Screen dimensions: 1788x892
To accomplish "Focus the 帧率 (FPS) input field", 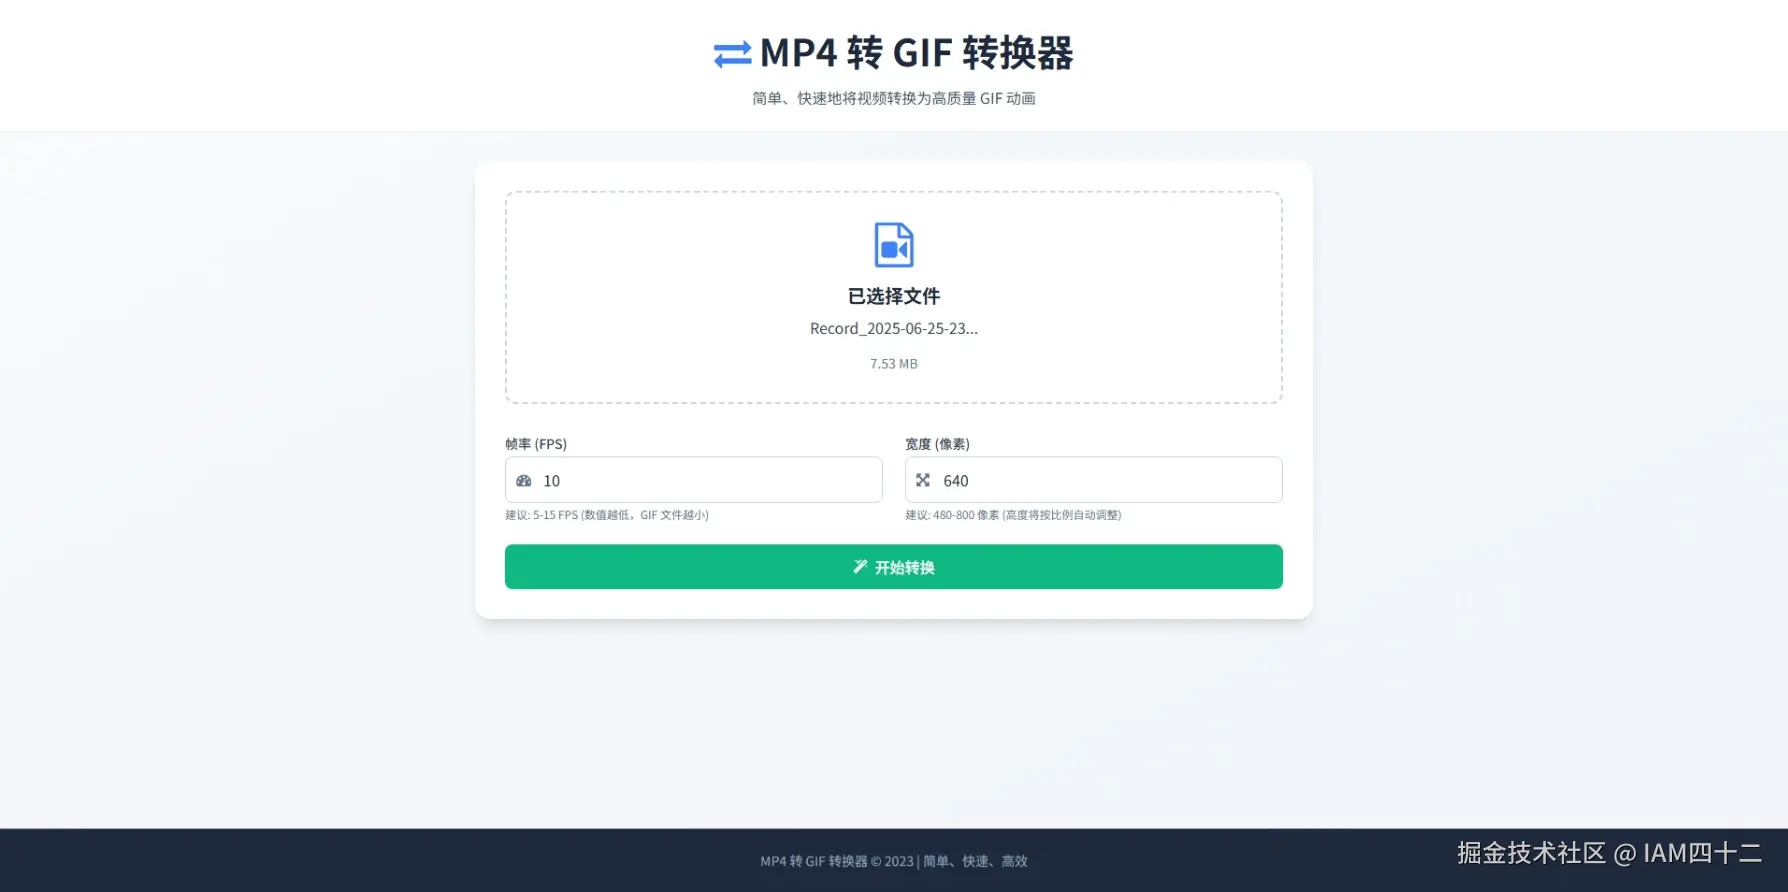I will click(x=694, y=480).
